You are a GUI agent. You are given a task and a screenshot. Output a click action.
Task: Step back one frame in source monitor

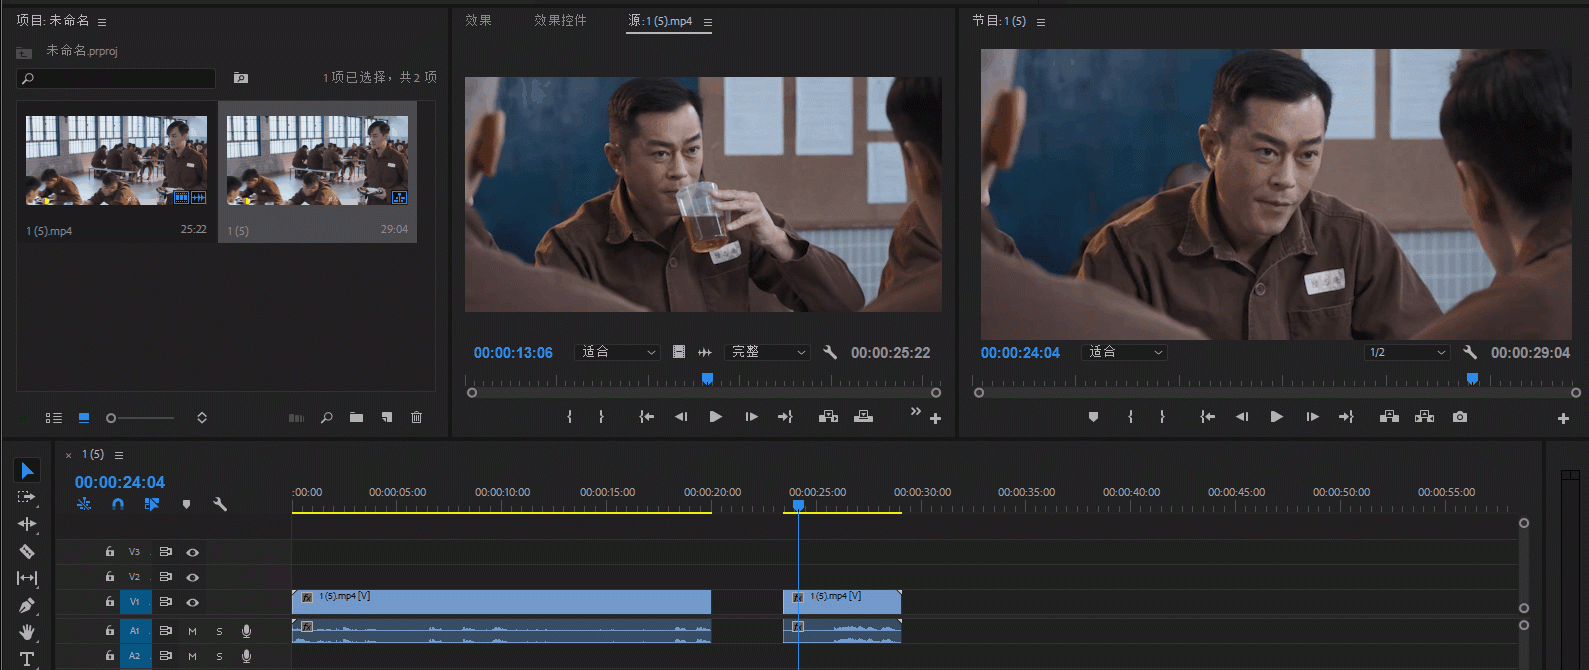point(681,417)
